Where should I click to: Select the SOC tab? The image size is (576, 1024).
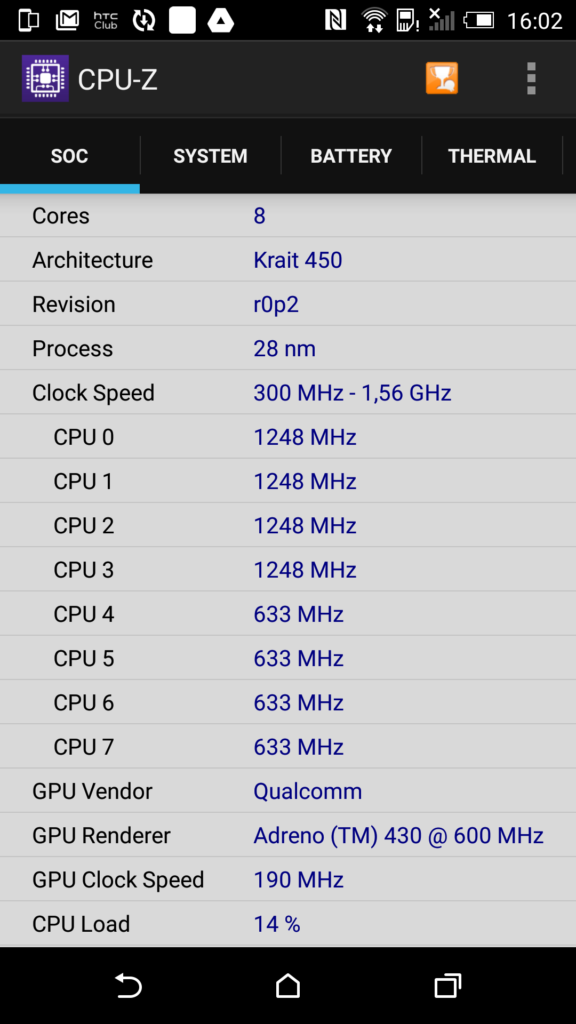pyautogui.click(x=70, y=156)
